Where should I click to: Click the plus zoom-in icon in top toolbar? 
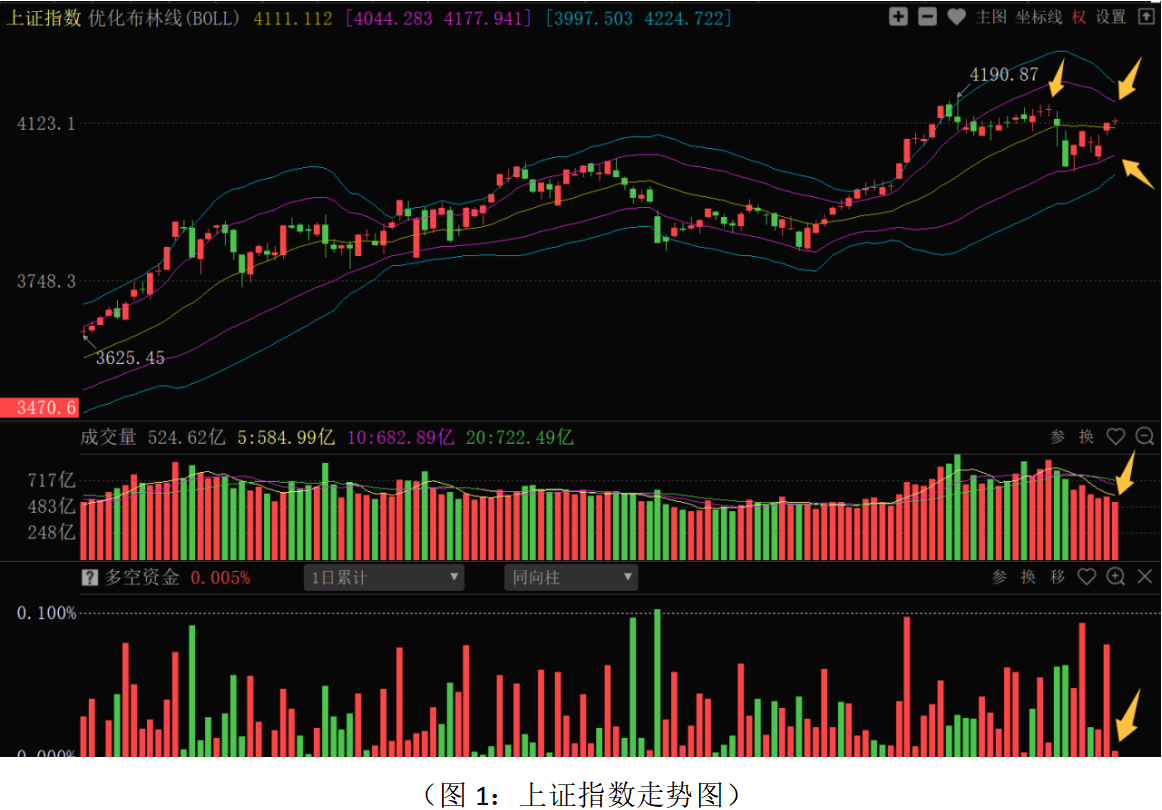point(898,17)
